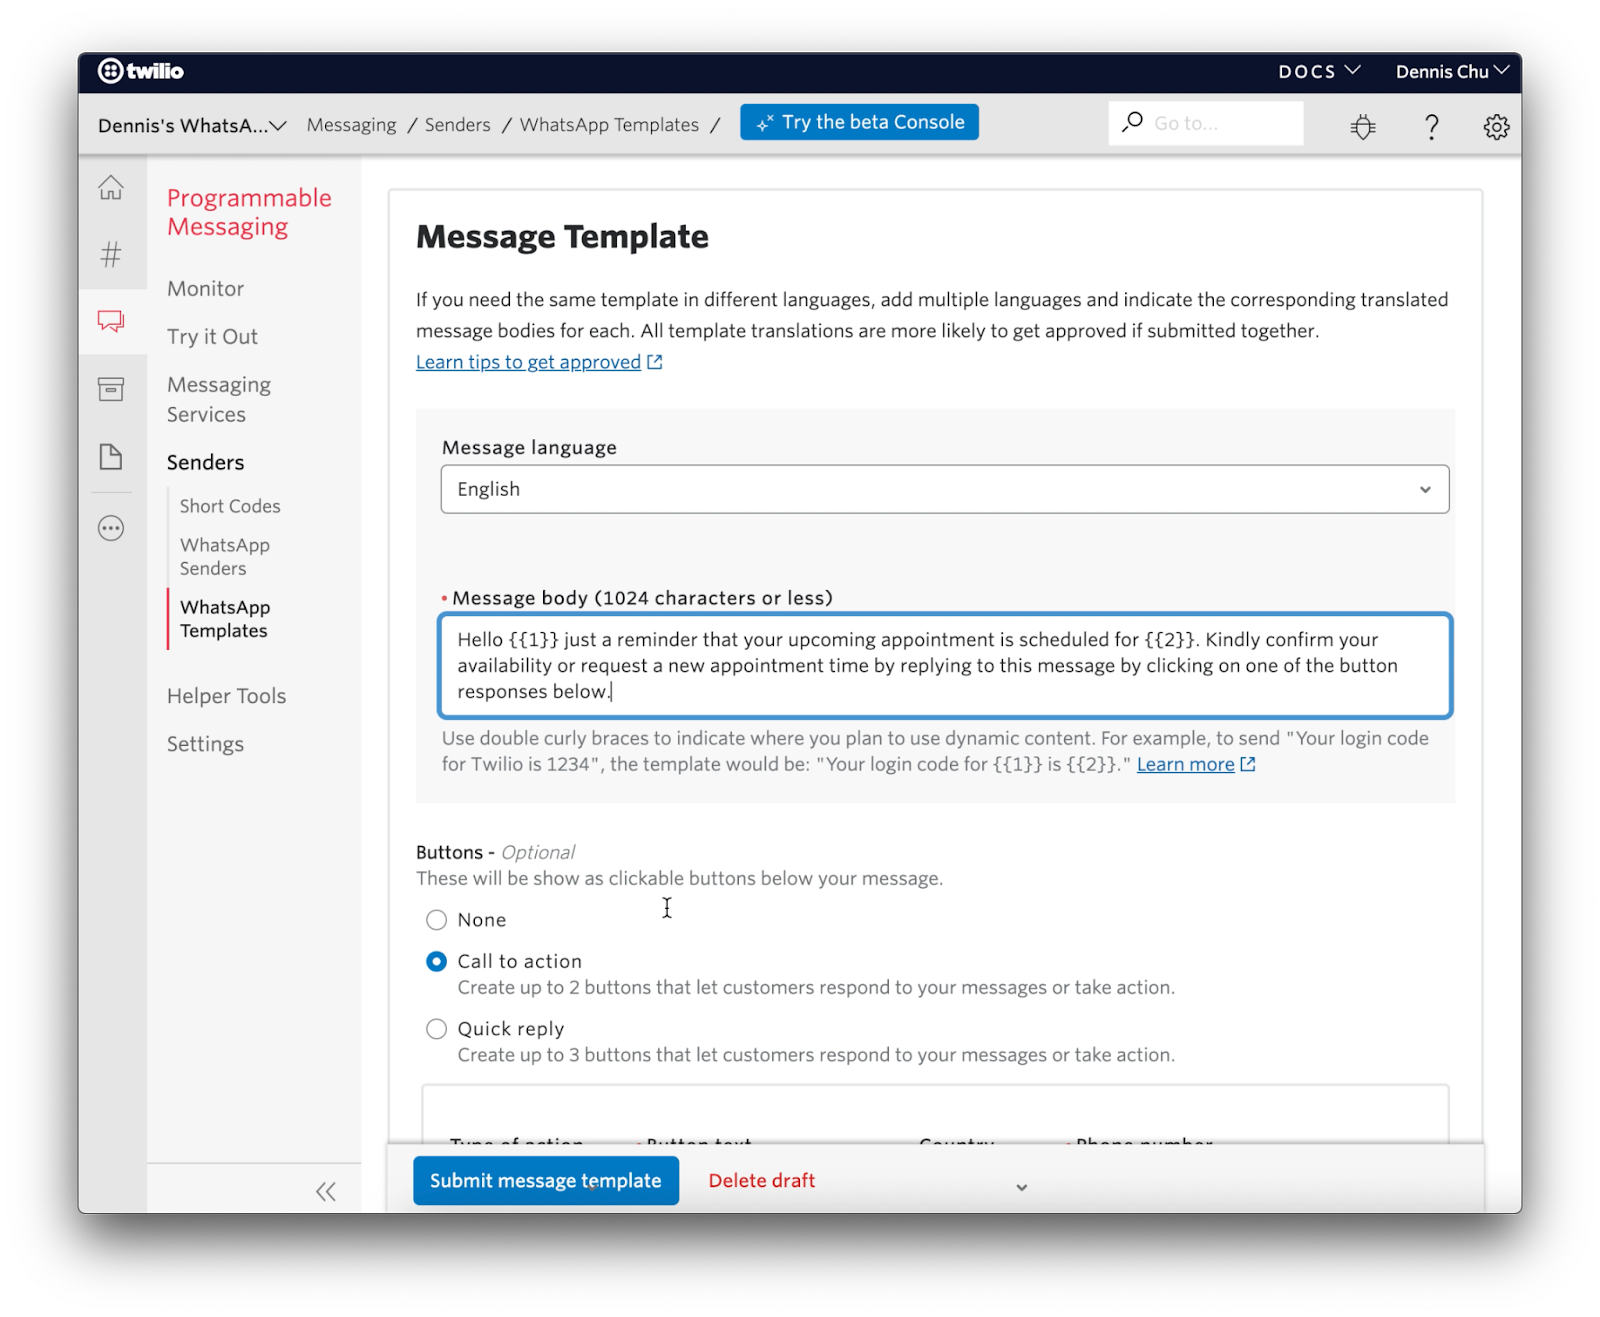Open the debugger bug icon

pos(1362,127)
